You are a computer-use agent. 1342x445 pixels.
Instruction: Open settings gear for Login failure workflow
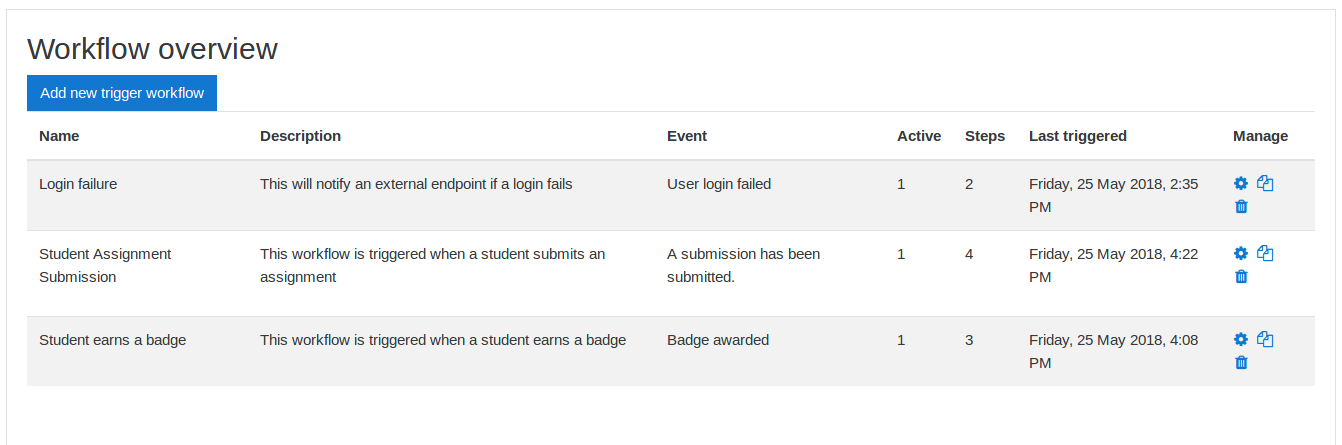click(x=1241, y=184)
